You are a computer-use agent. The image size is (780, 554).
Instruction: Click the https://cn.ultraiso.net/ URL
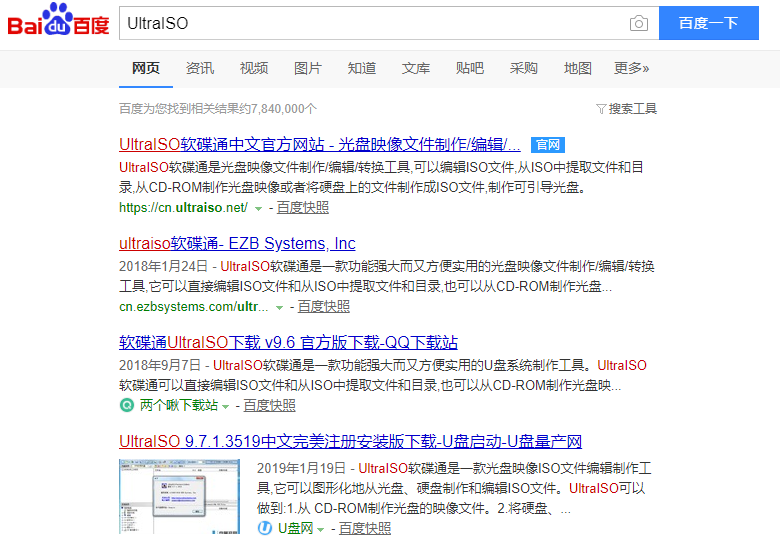(x=183, y=207)
